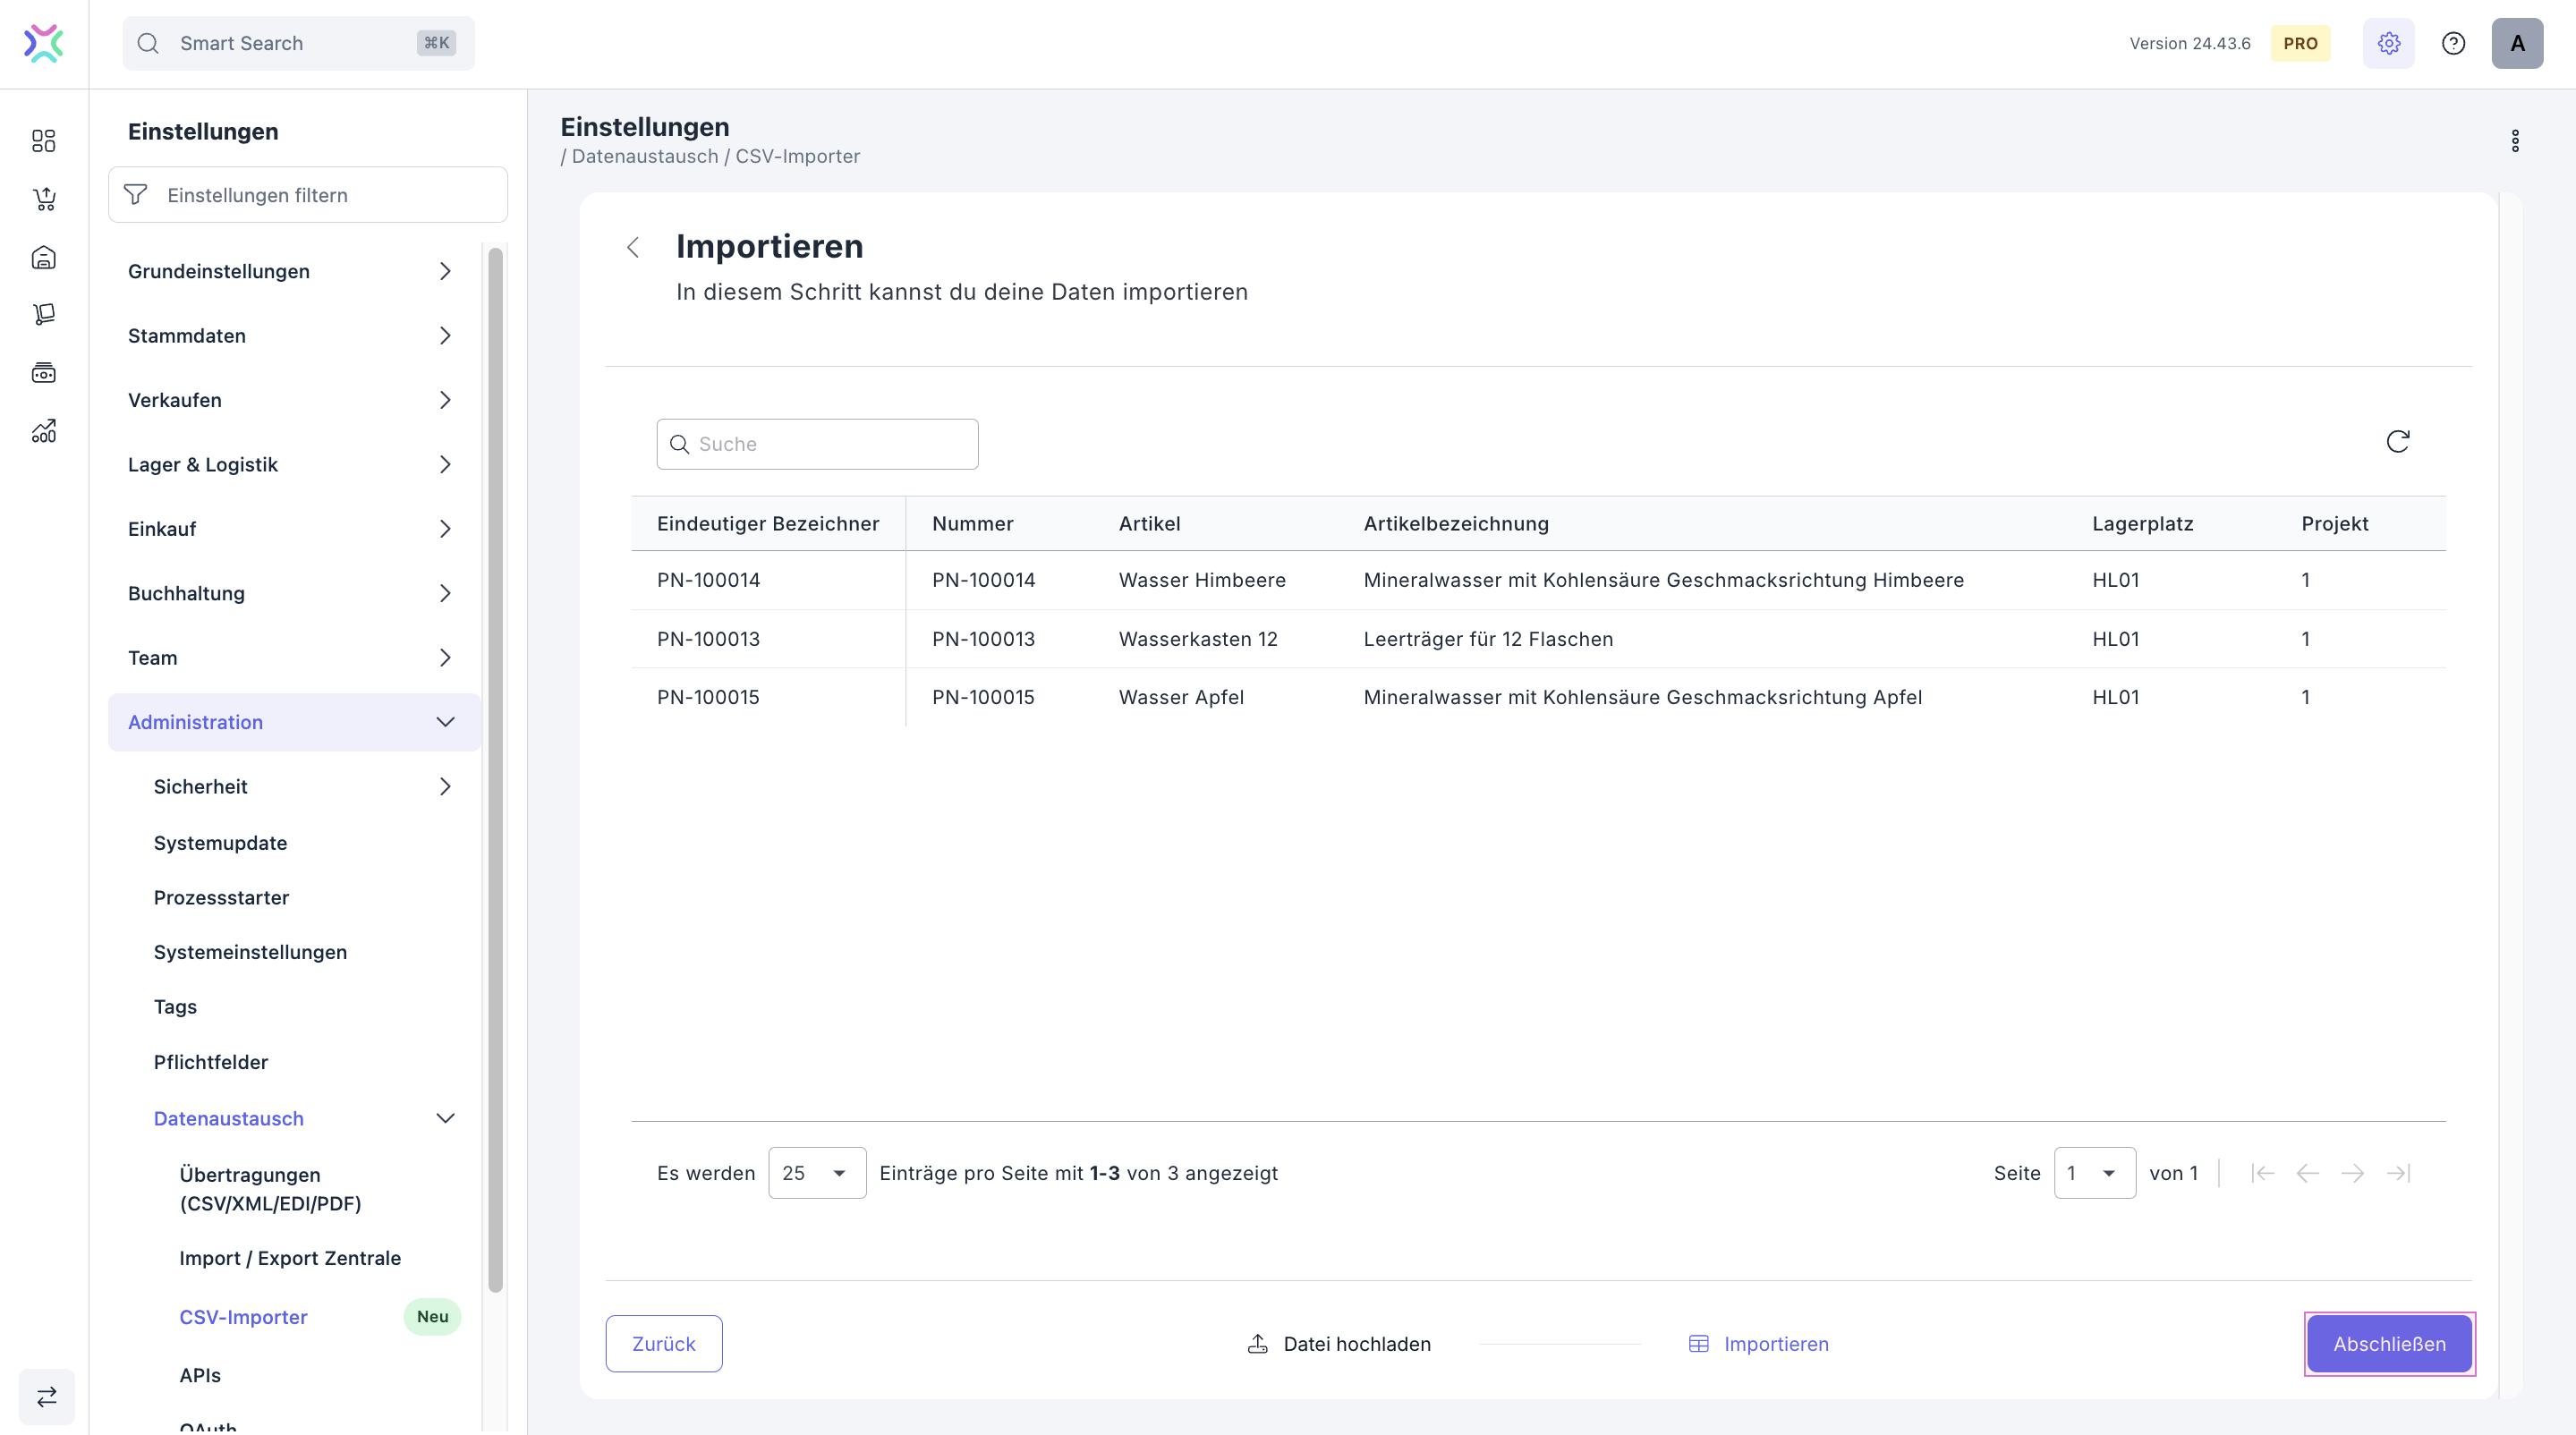The width and height of the screenshot is (2576, 1435).
Task: Click the three-dot more options icon
Action: pyautogui.click(x=2514, y=141)
